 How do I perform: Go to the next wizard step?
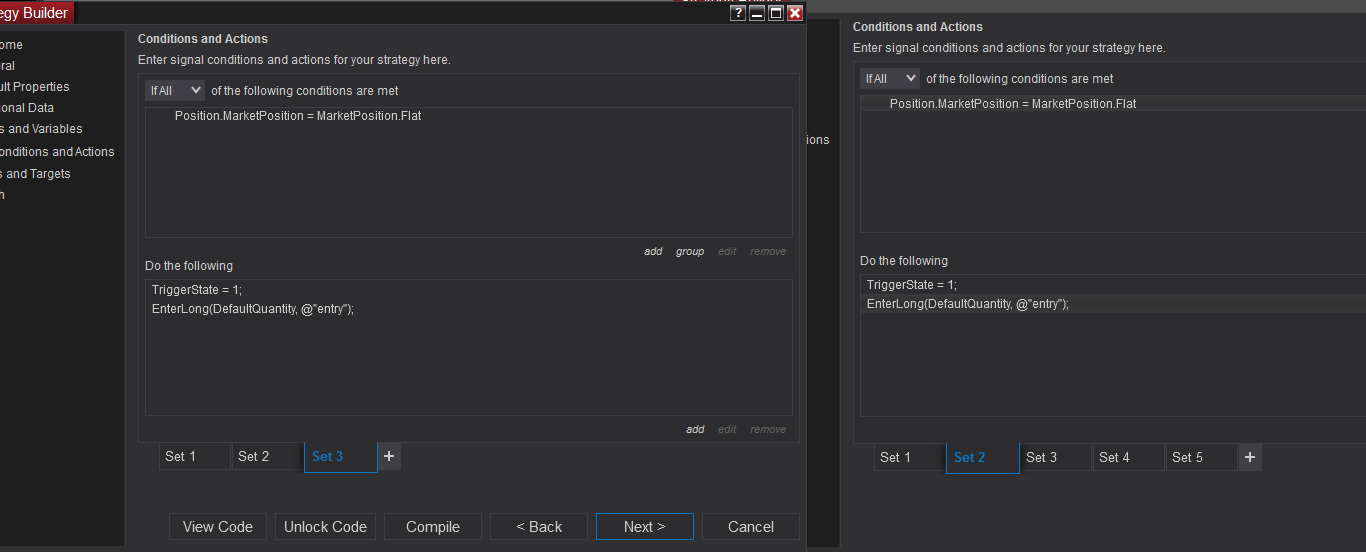coord(644,527)
